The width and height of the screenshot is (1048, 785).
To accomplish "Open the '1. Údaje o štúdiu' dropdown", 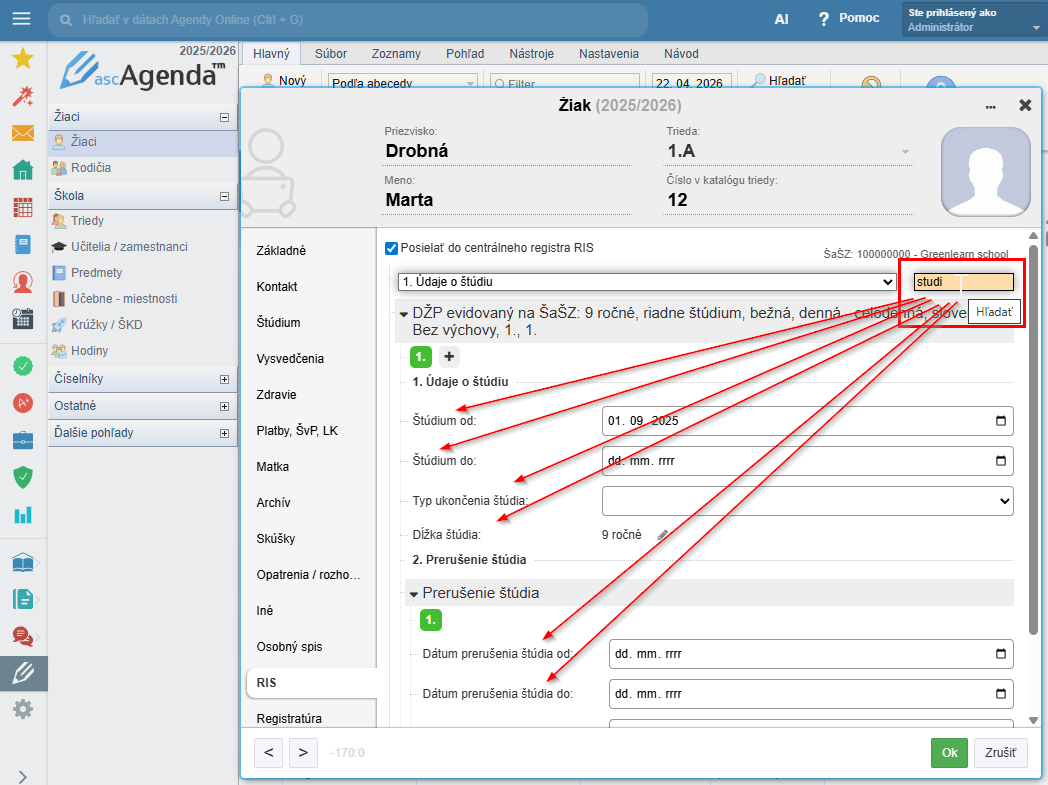I will (x=646, y=282).
